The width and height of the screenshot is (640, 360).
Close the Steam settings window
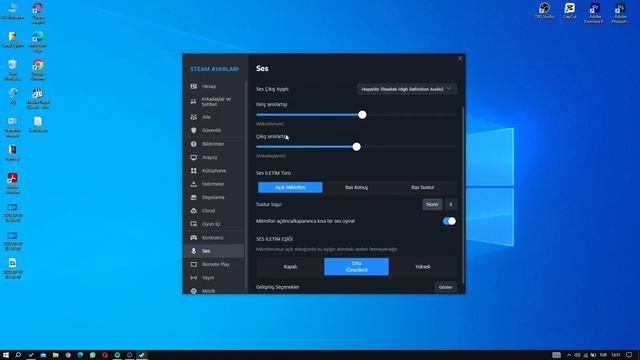[460, 59]
